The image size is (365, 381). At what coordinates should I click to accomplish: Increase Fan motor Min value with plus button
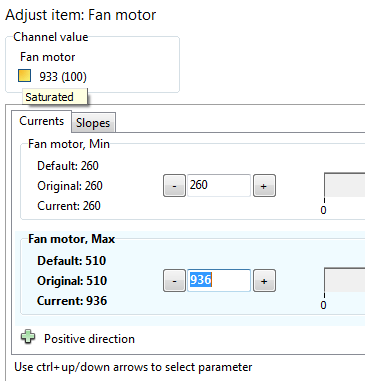264,186
